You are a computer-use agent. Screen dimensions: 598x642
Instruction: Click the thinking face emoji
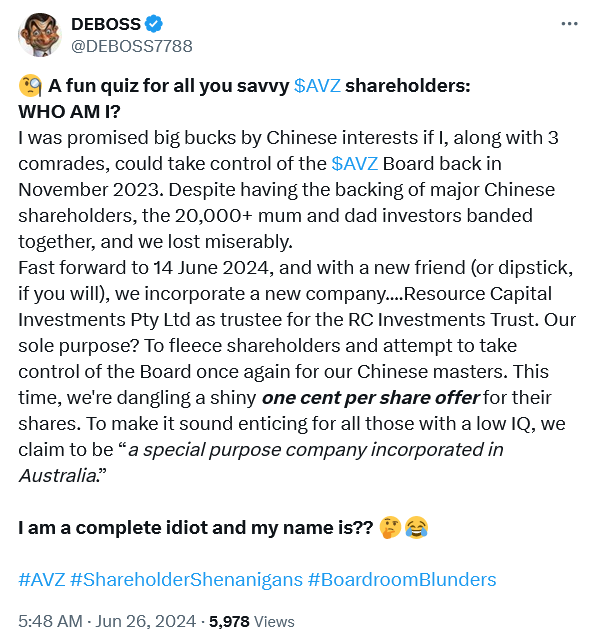click(x=390, y=527)
